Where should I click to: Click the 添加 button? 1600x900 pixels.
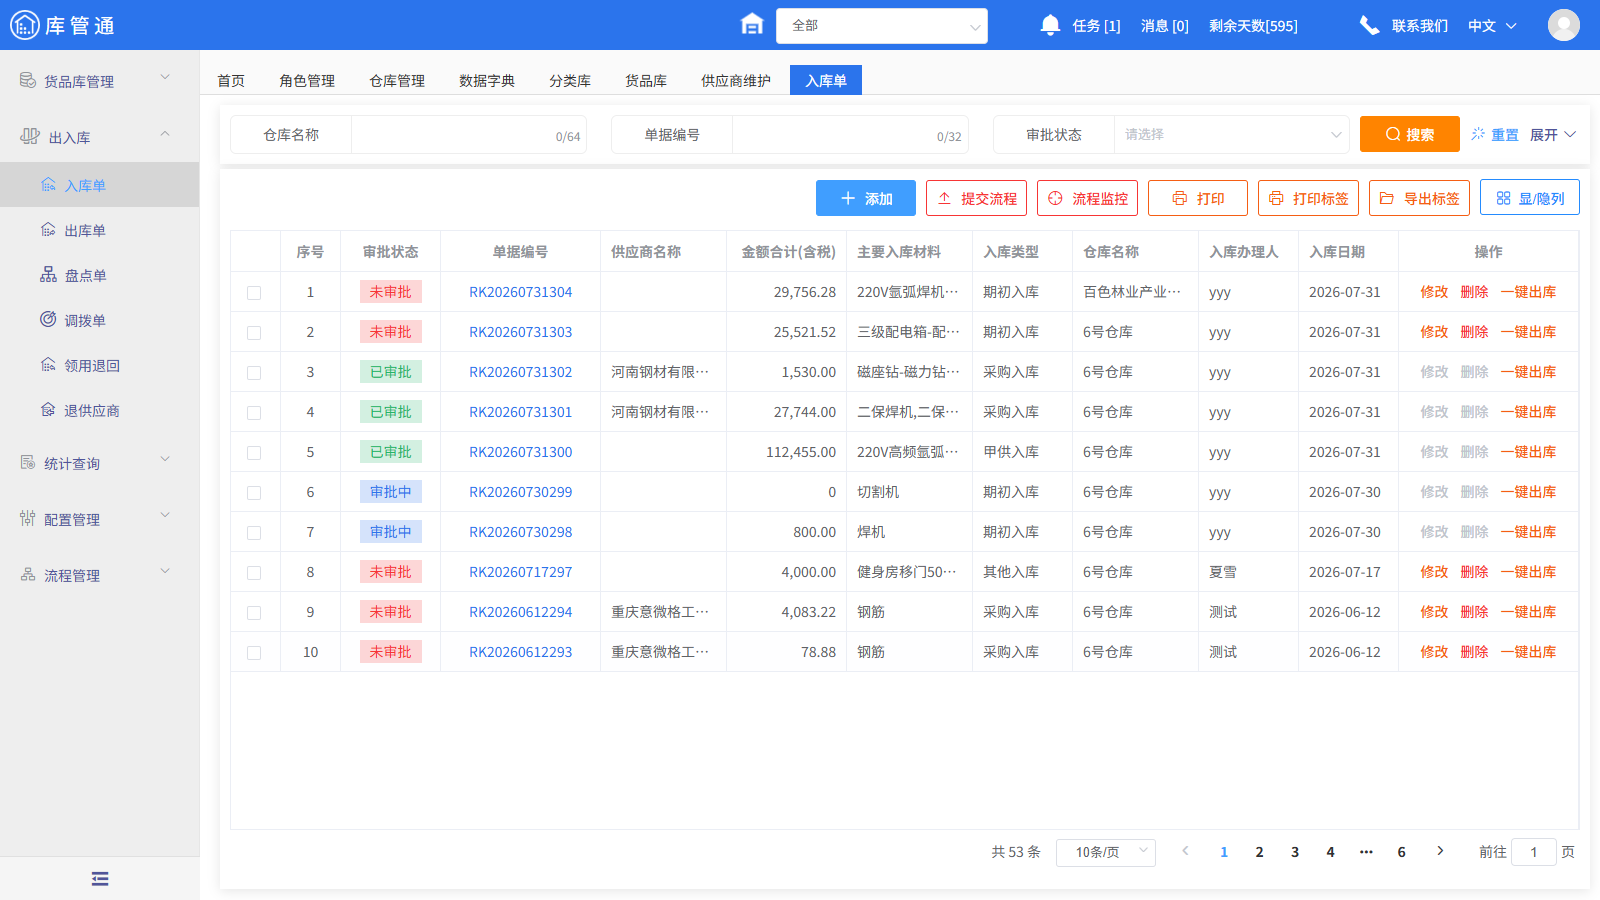coord(866,198)
